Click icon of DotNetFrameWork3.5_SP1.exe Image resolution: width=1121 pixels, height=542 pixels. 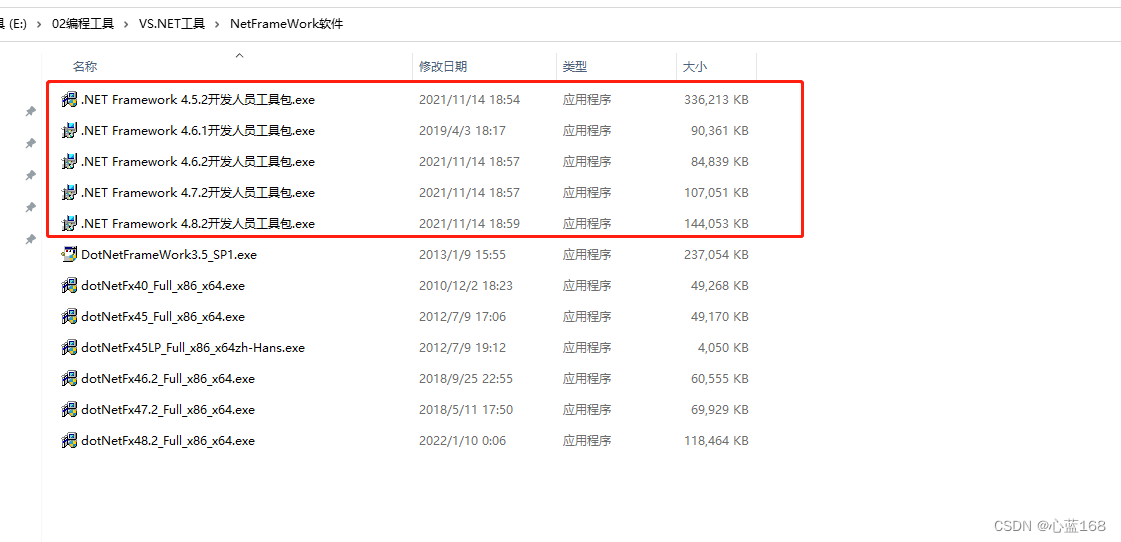click(69, 255)
